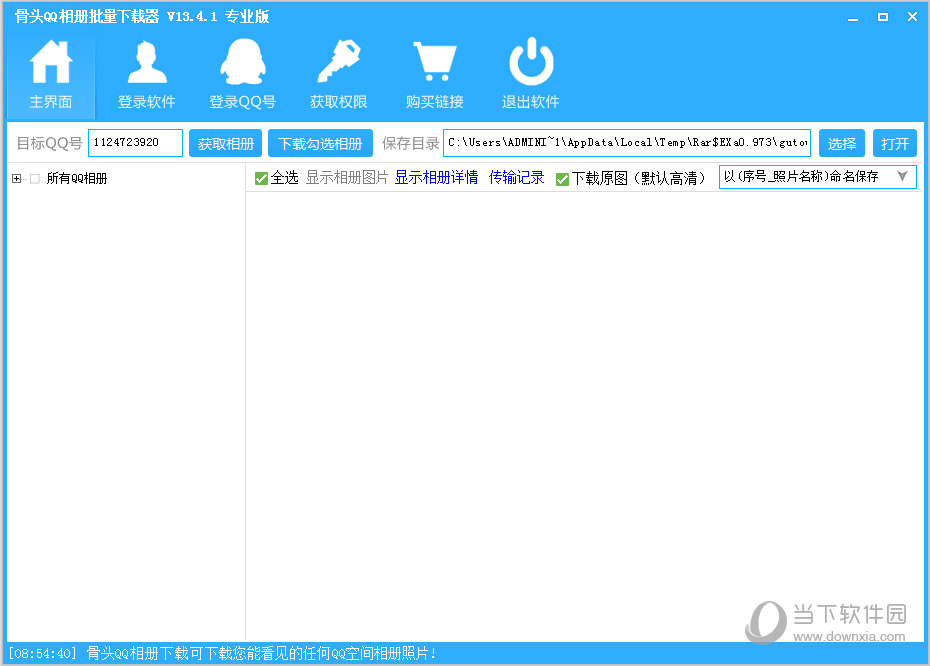Viewport: 930px width, 666px height.
Task: Focus the 目标QQ号 input field
Action: click(x=135, y=143)
